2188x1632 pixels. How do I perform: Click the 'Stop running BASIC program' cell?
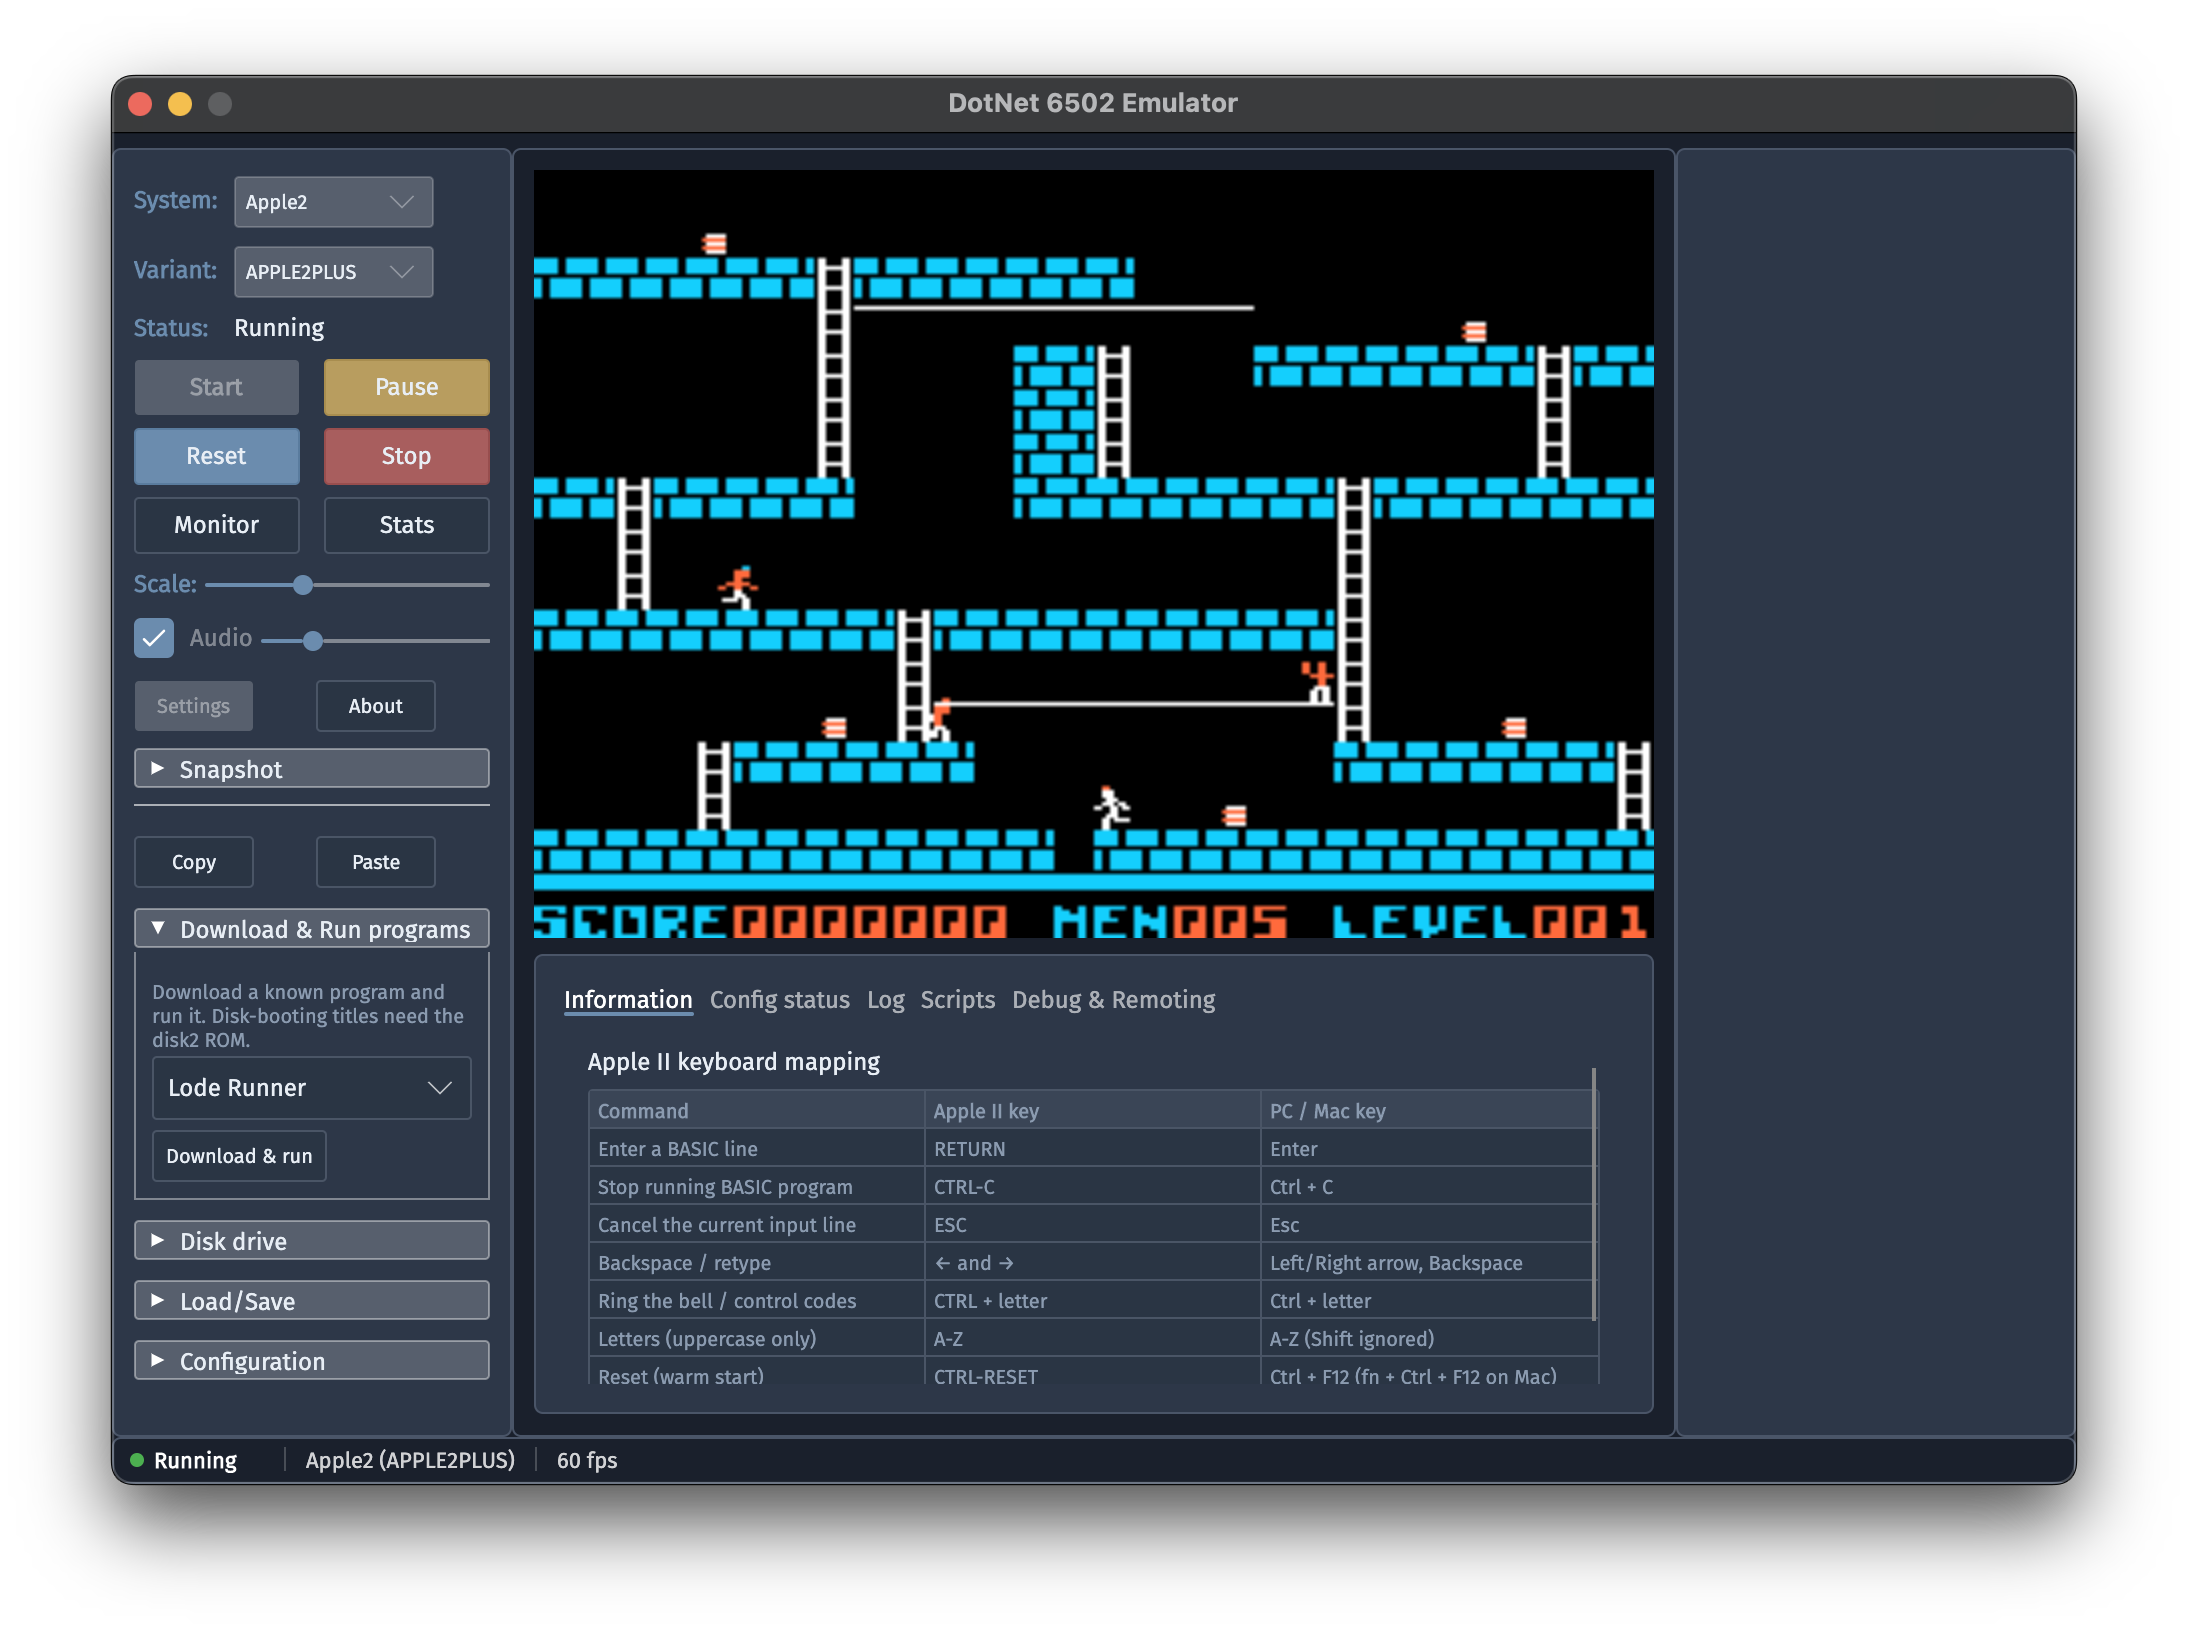757,1187
